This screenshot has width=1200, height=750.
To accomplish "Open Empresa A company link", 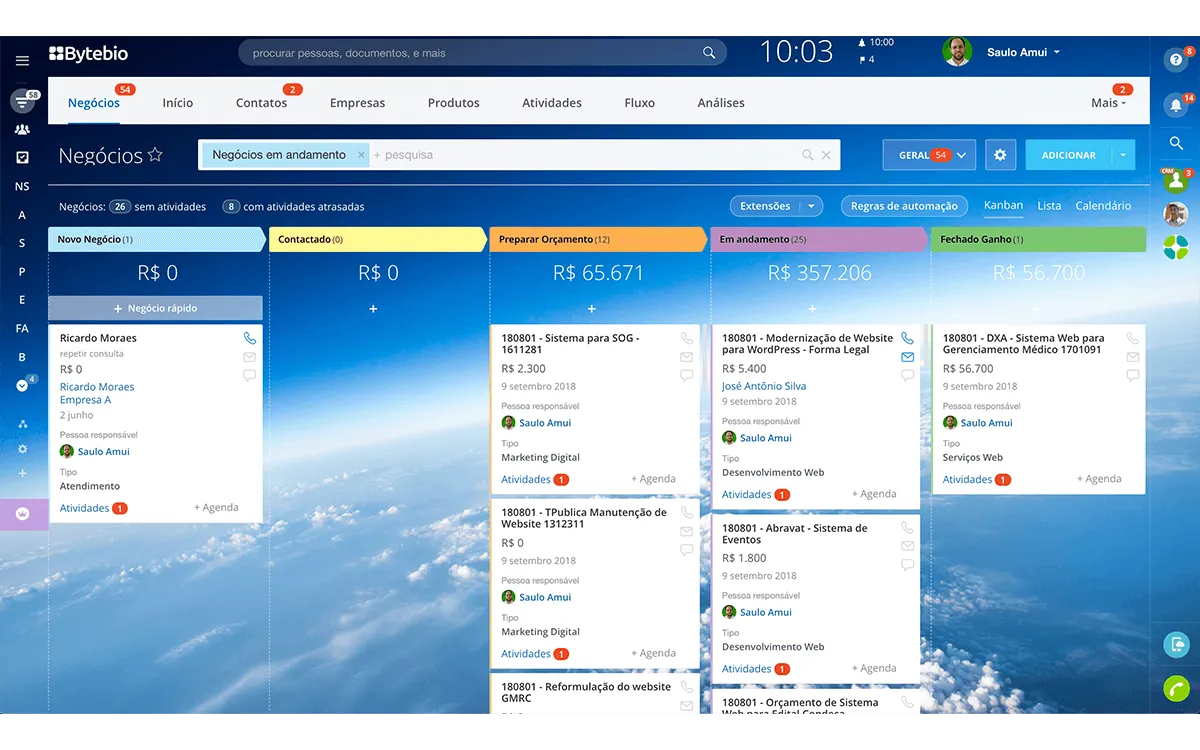I will (85, 400).
